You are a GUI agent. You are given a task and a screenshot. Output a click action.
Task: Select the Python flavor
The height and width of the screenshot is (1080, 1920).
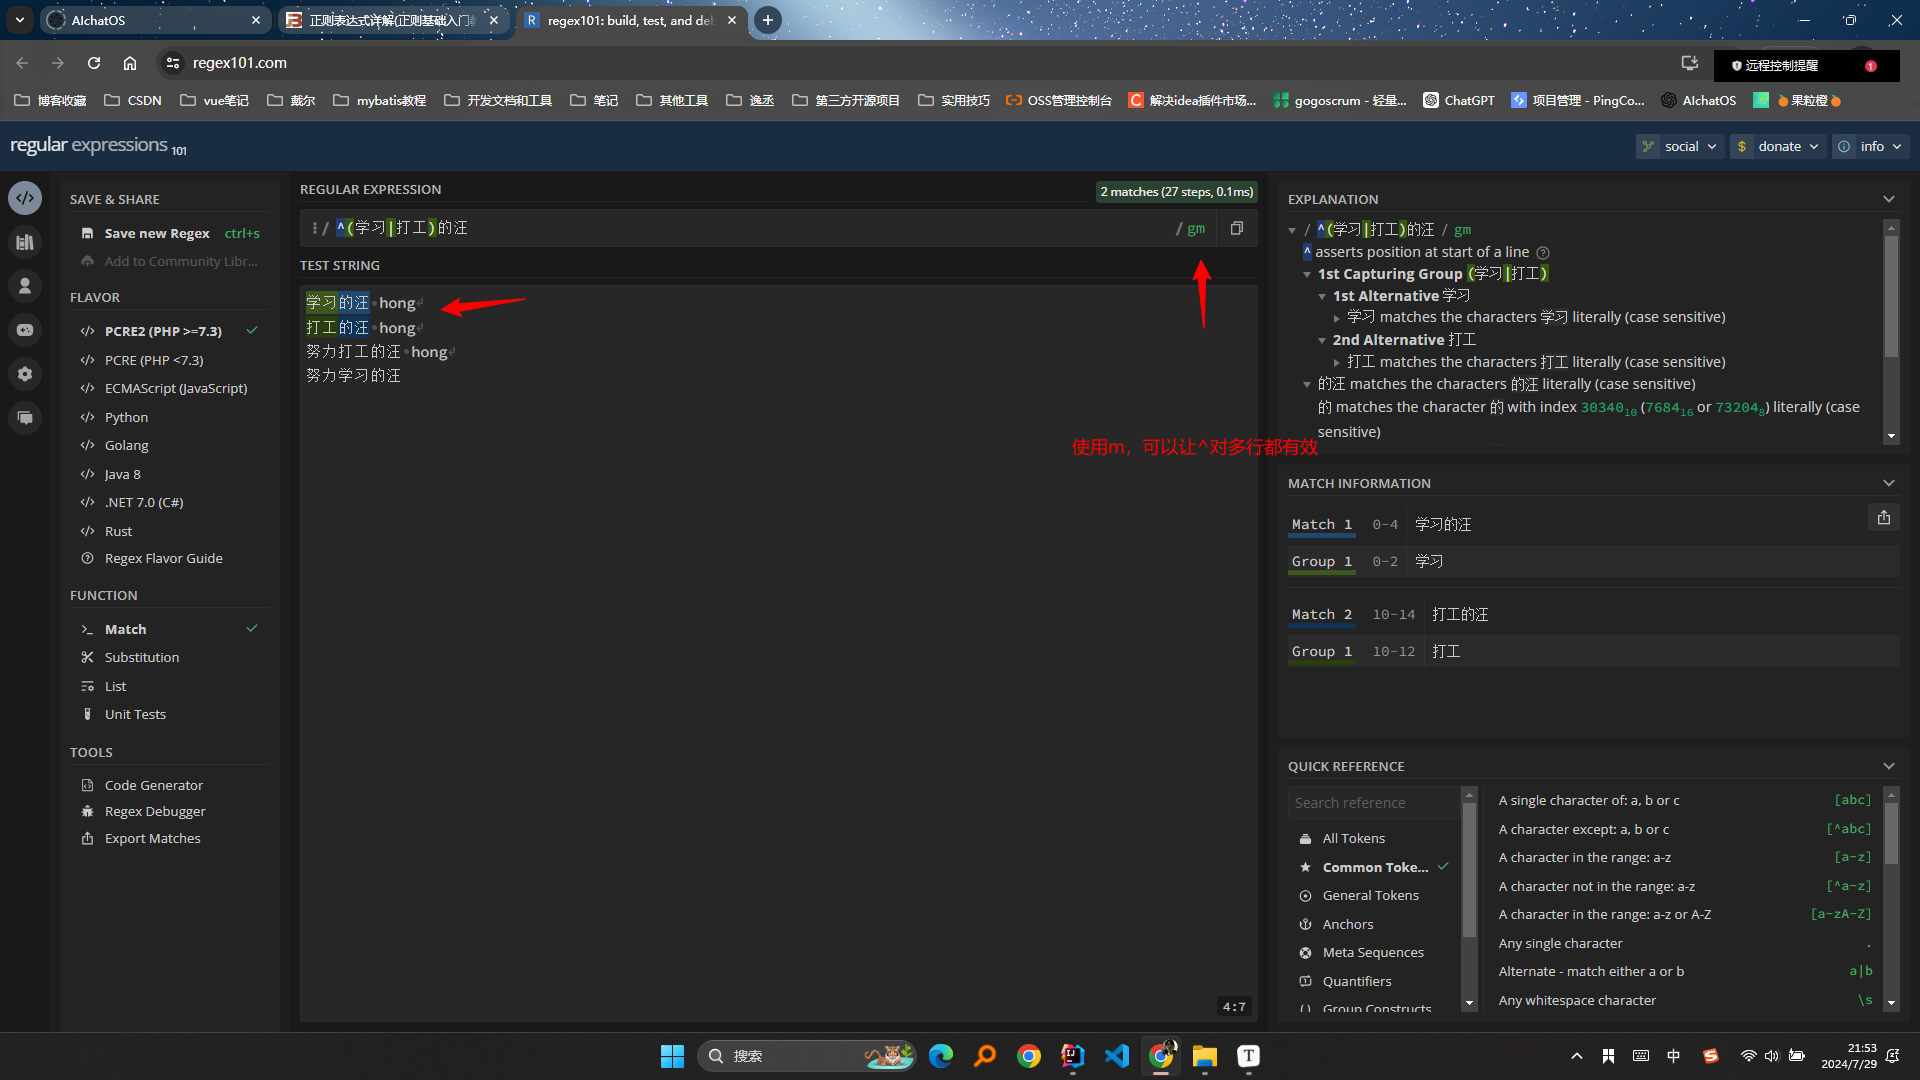[x=126, y=417]
